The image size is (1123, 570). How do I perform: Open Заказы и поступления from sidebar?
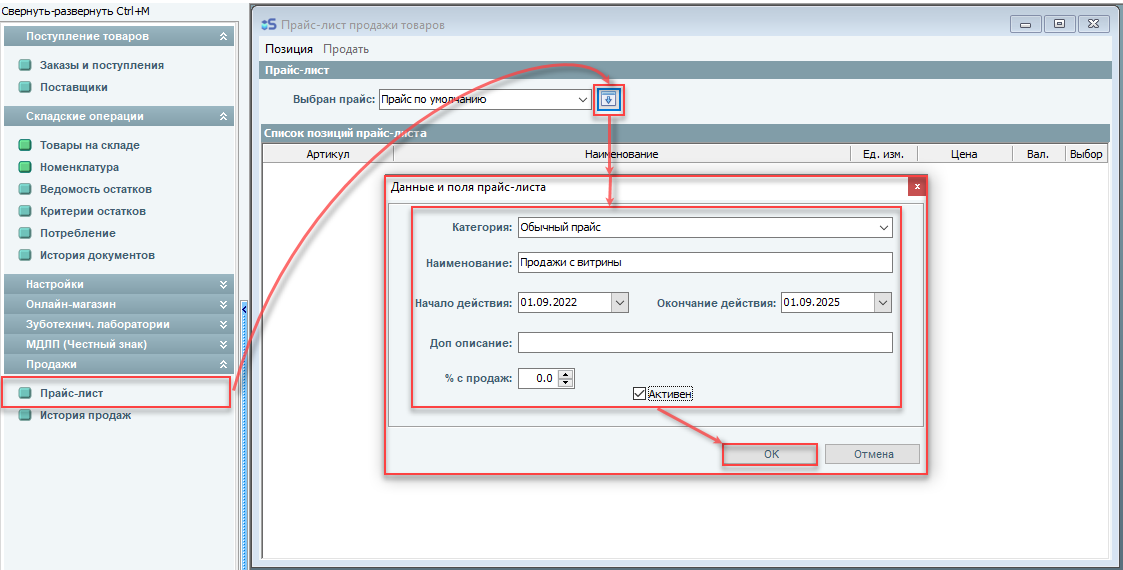[101, 65]
